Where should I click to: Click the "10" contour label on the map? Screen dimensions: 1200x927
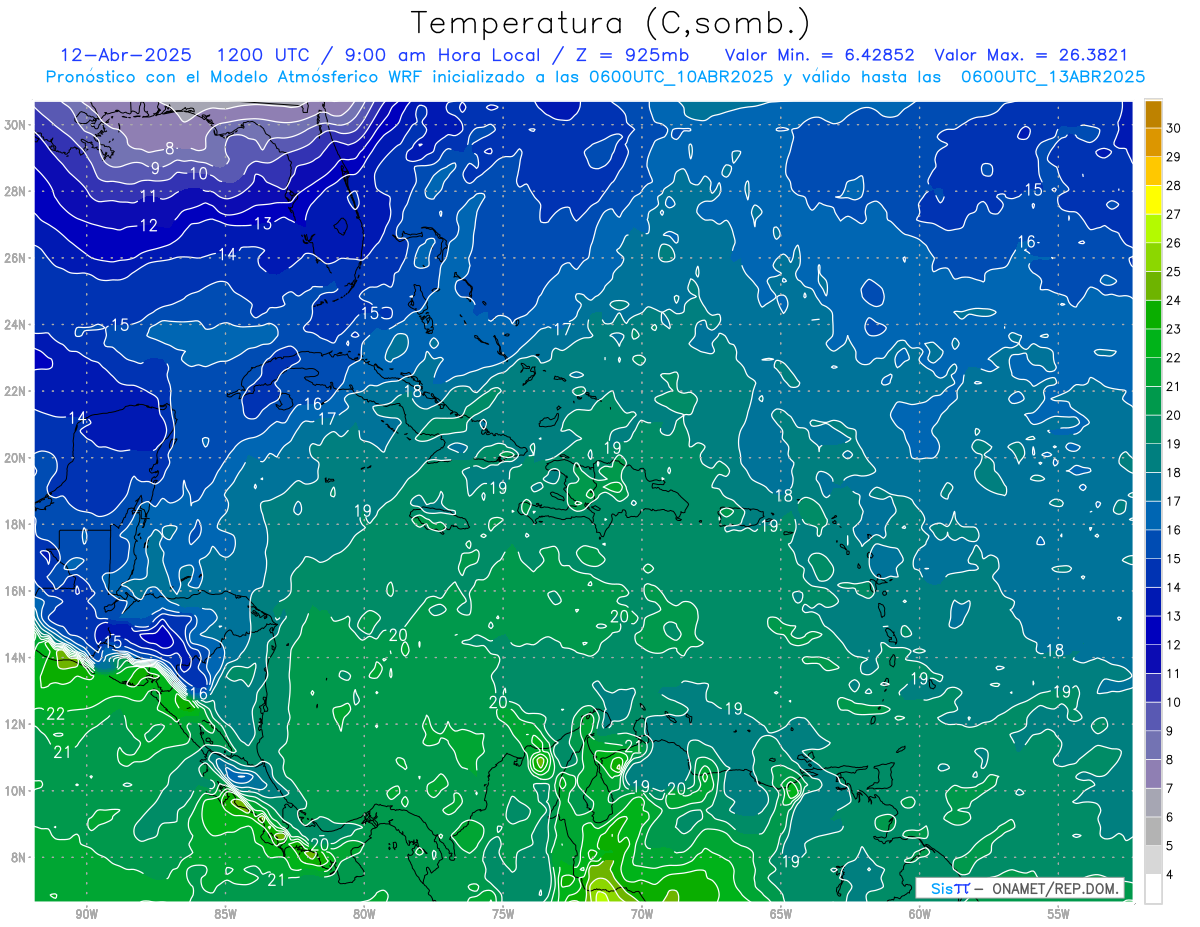tap(198, 173)
